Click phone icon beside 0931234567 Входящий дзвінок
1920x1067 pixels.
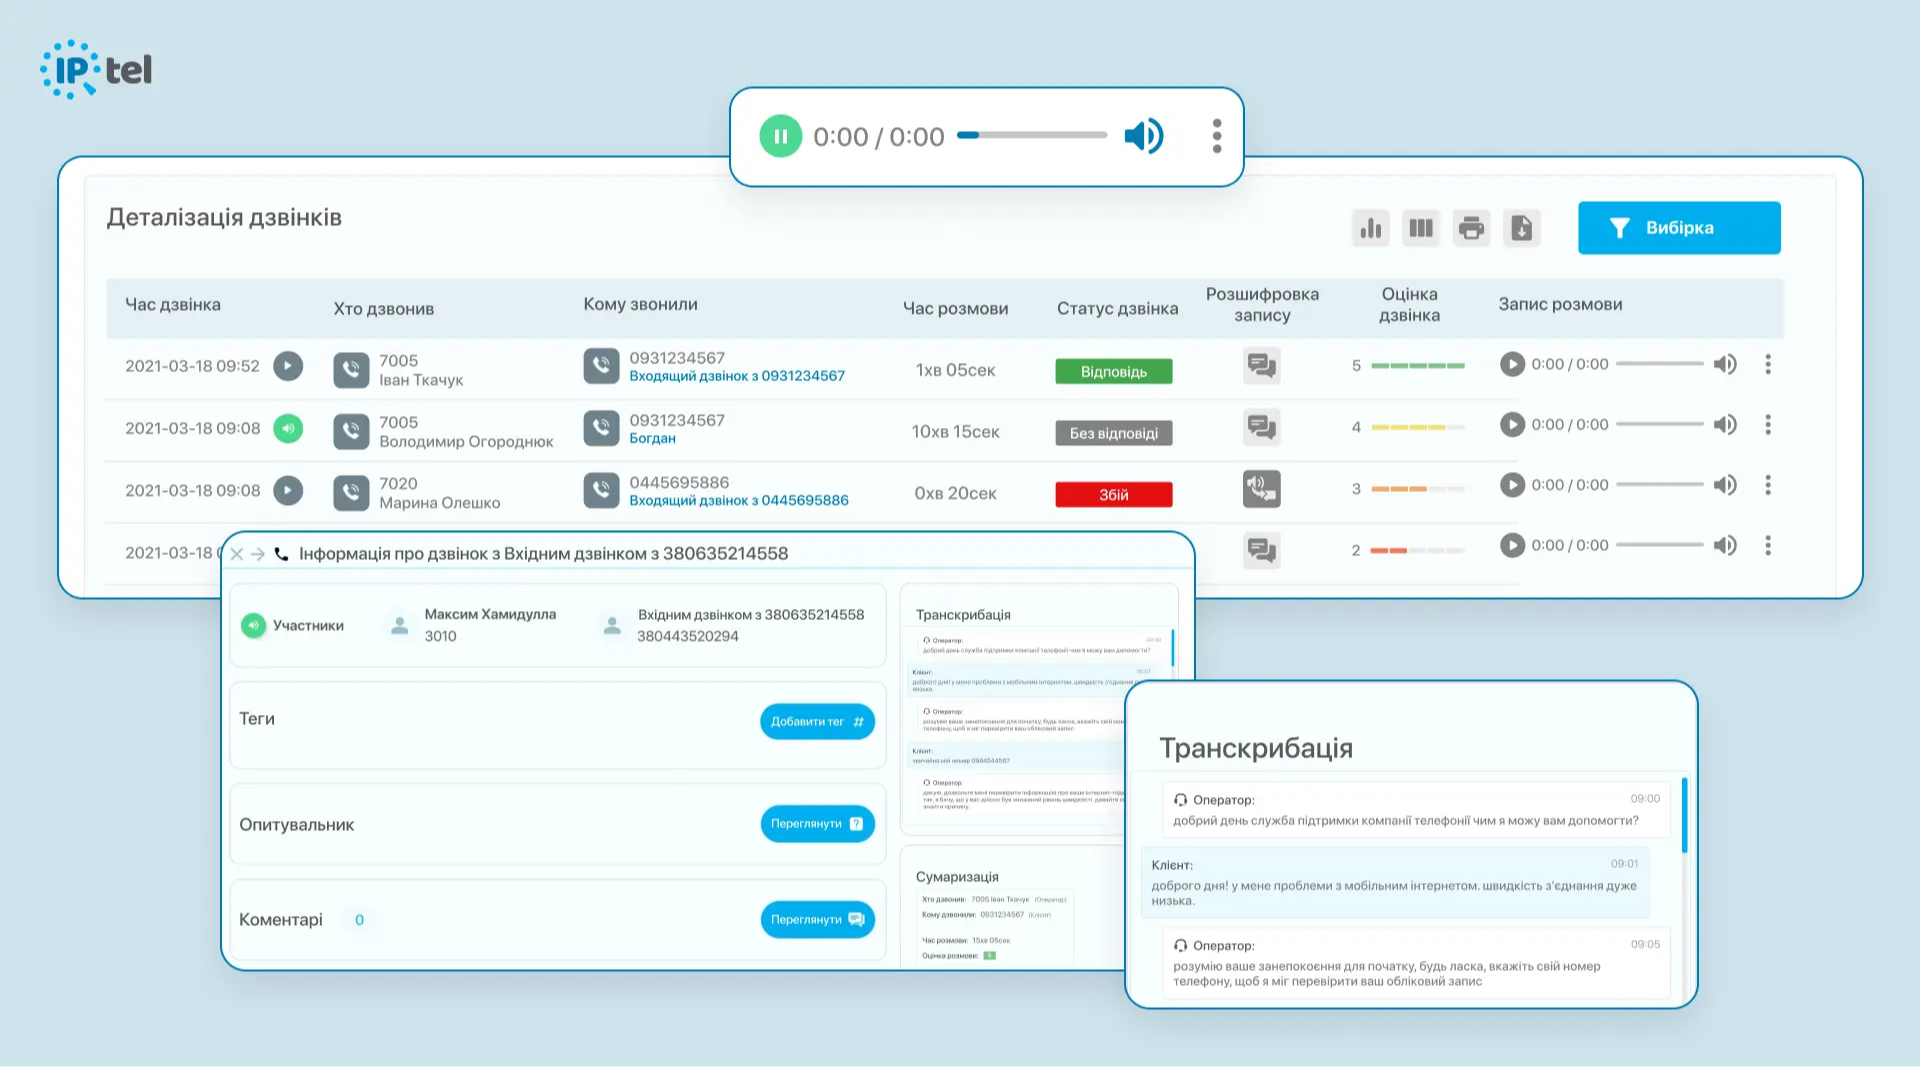pyautogui.click(x=601, y=366)
